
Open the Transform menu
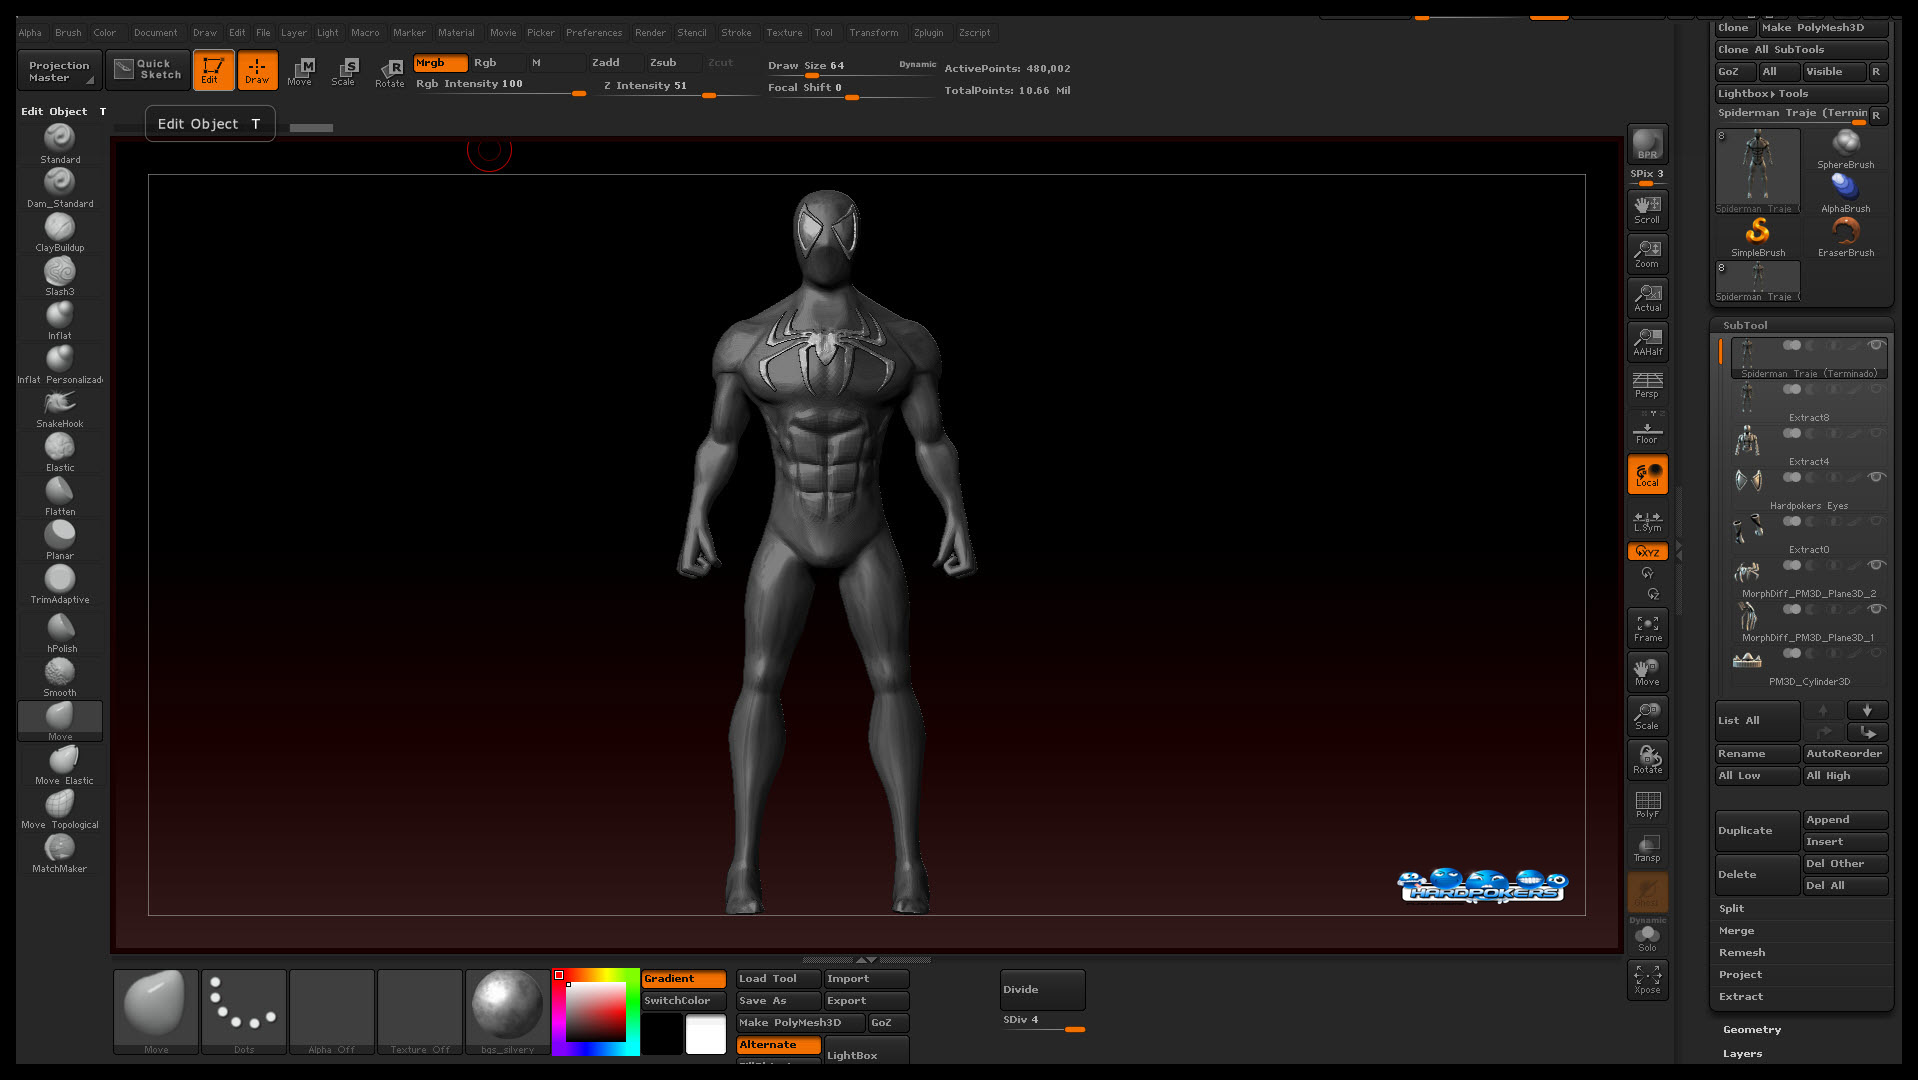tap(873, 33)
